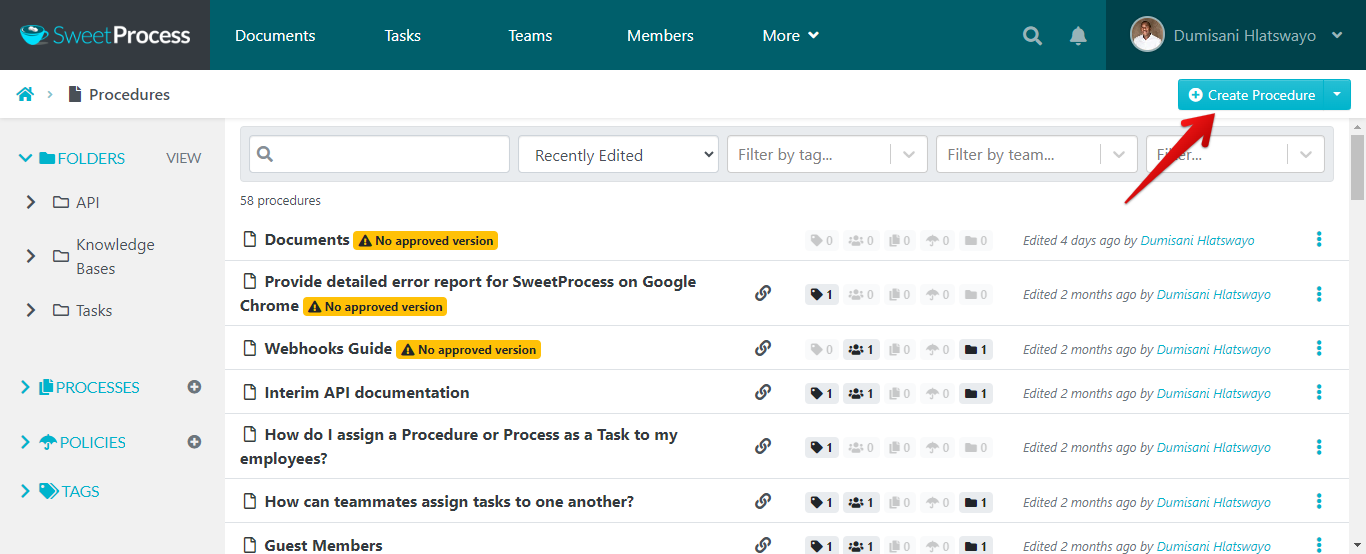The height and width of the screenshot is (554, 1366).
Task: Click link icon on How do I assign a Procedure row
Action: [763, 446]
